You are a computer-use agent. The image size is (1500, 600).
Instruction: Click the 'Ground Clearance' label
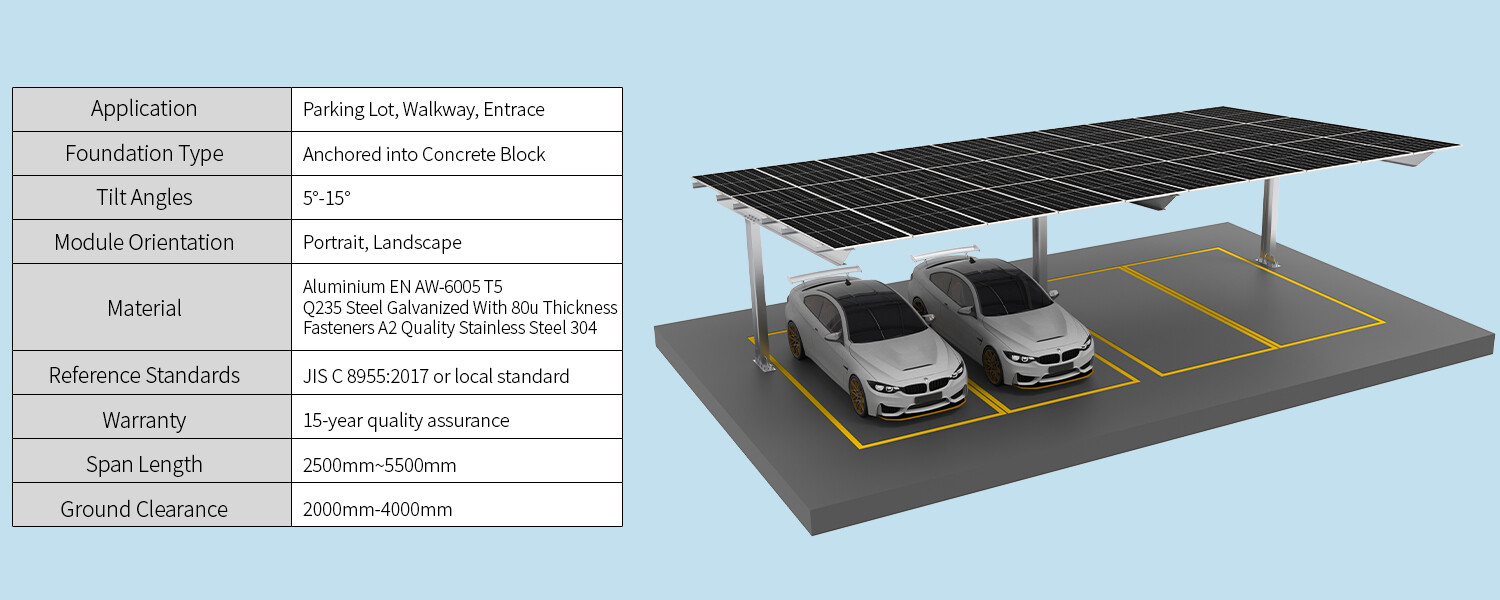tap(144, 509)
